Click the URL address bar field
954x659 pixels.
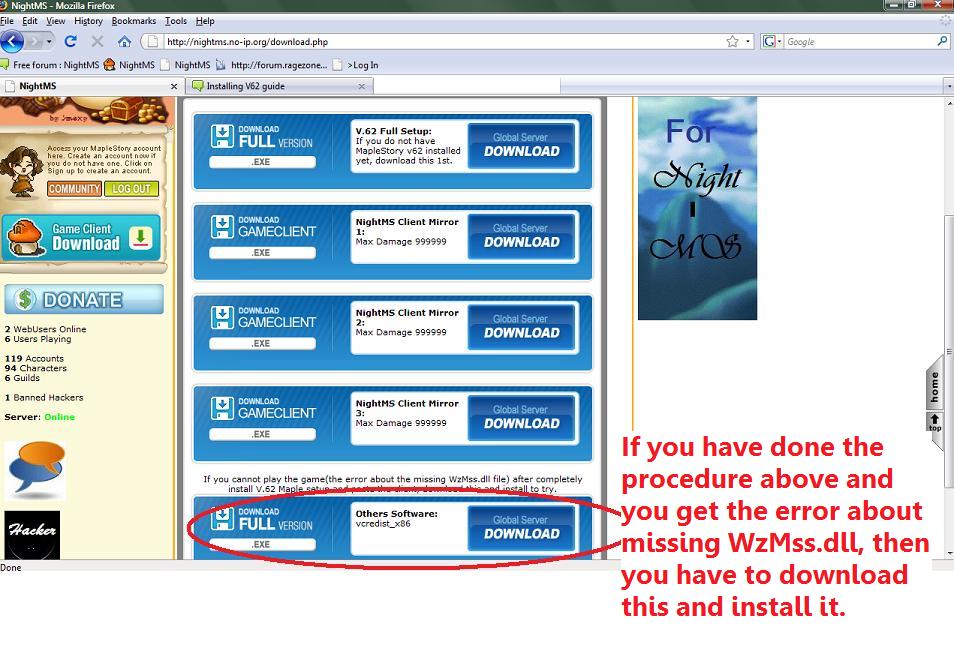[x=447, y=41]
